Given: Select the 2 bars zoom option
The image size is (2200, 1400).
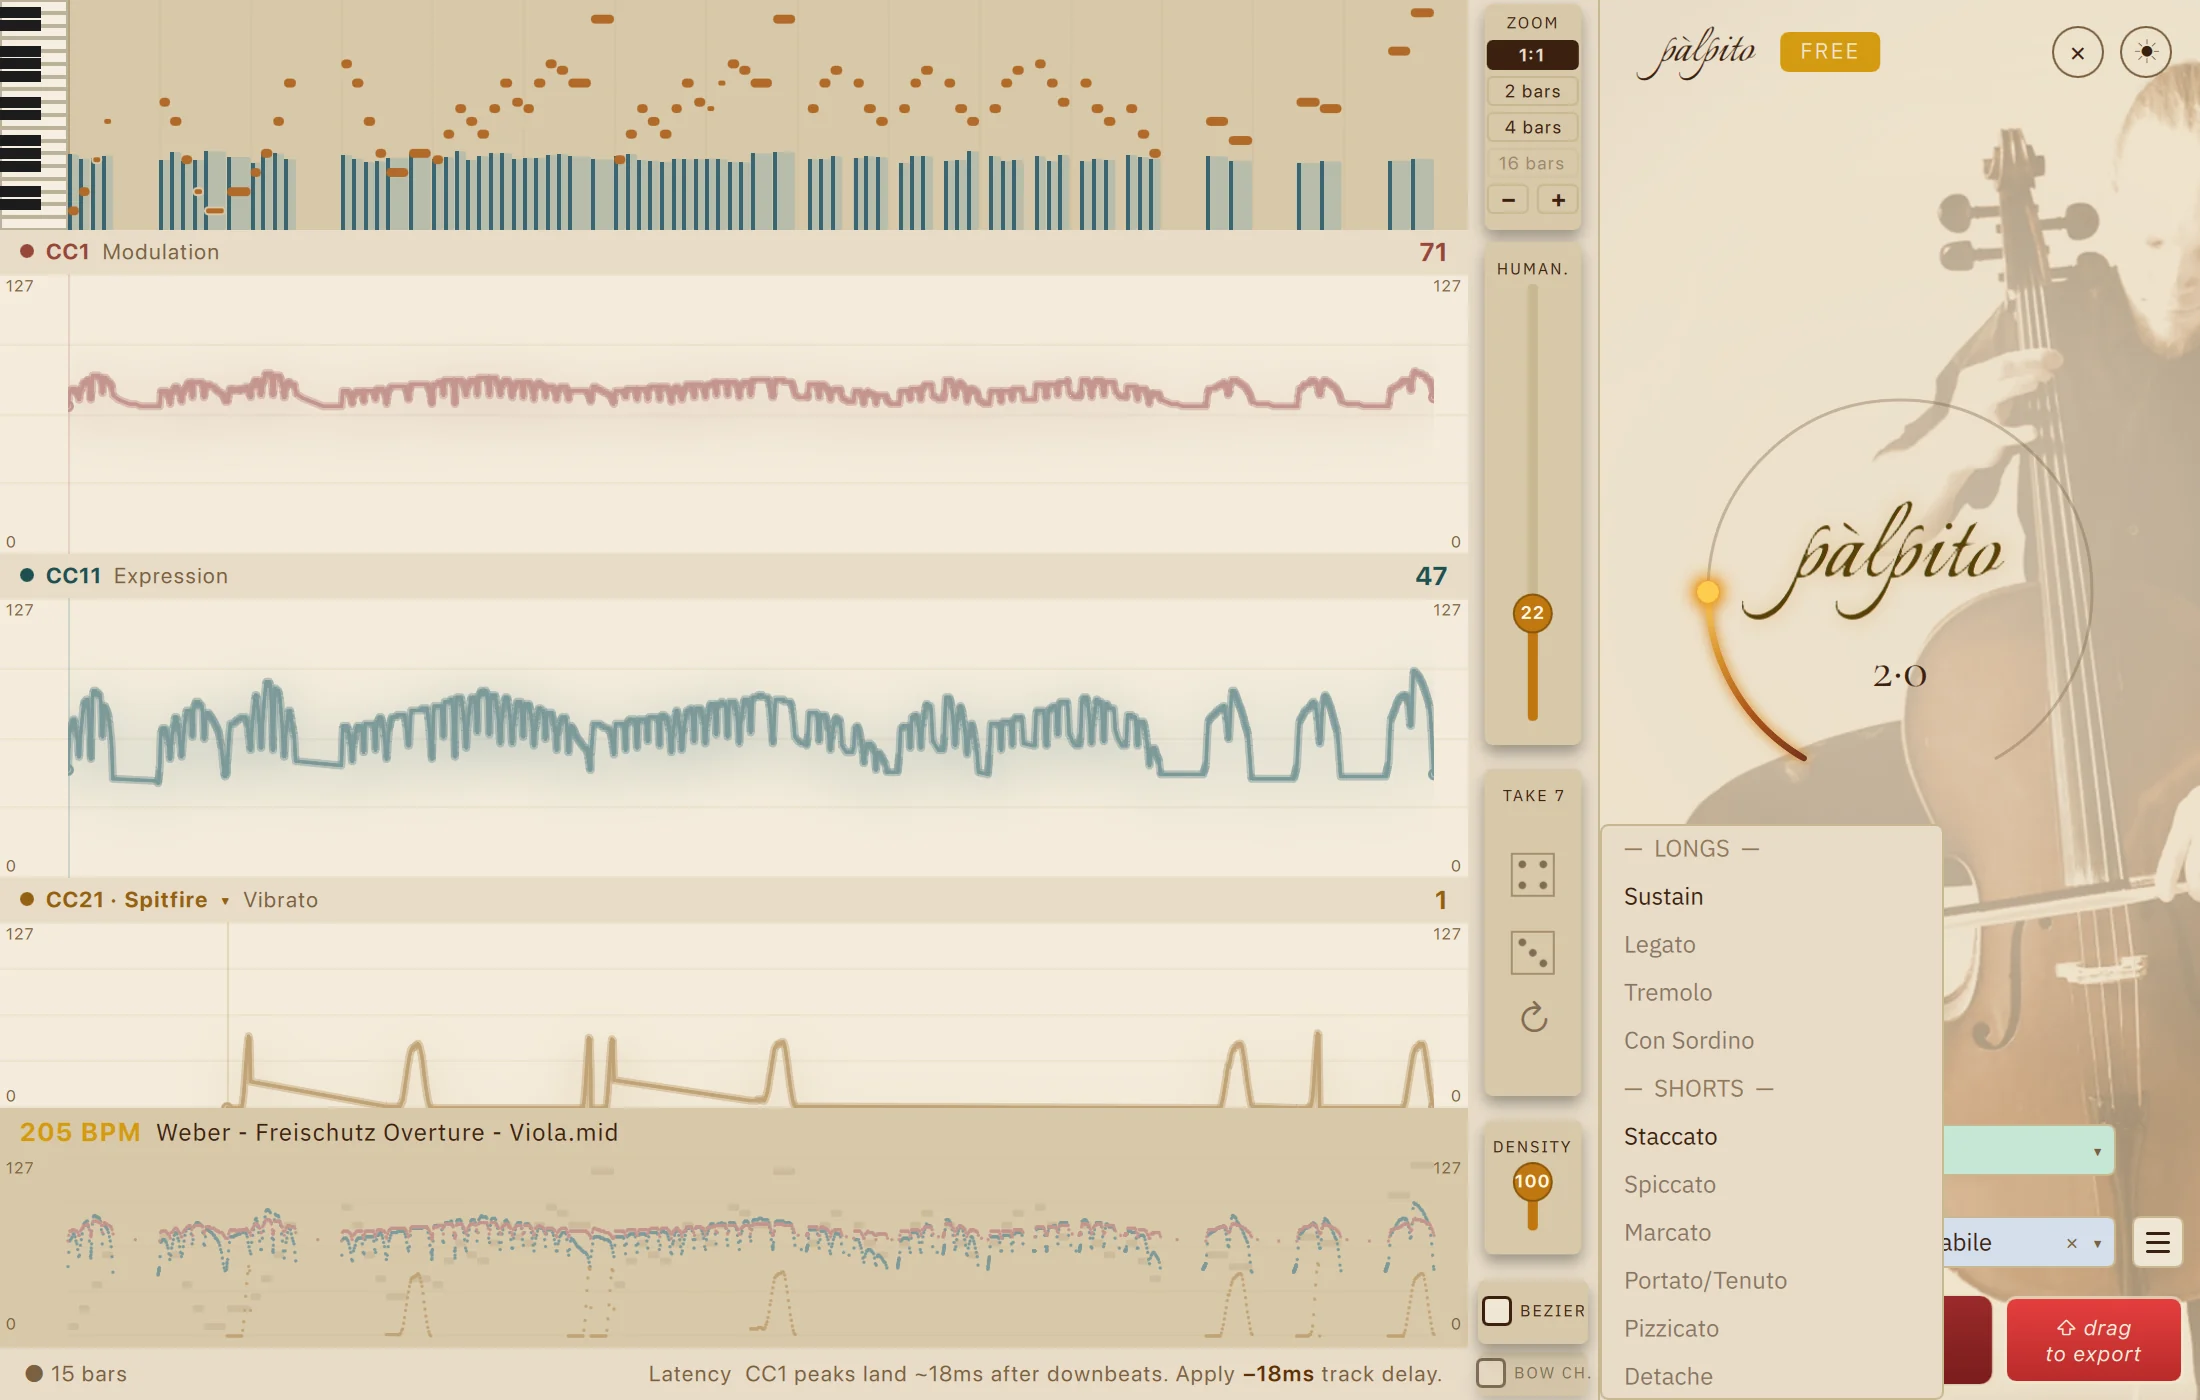Looking at the screenshot, I should click(1532, 91).
